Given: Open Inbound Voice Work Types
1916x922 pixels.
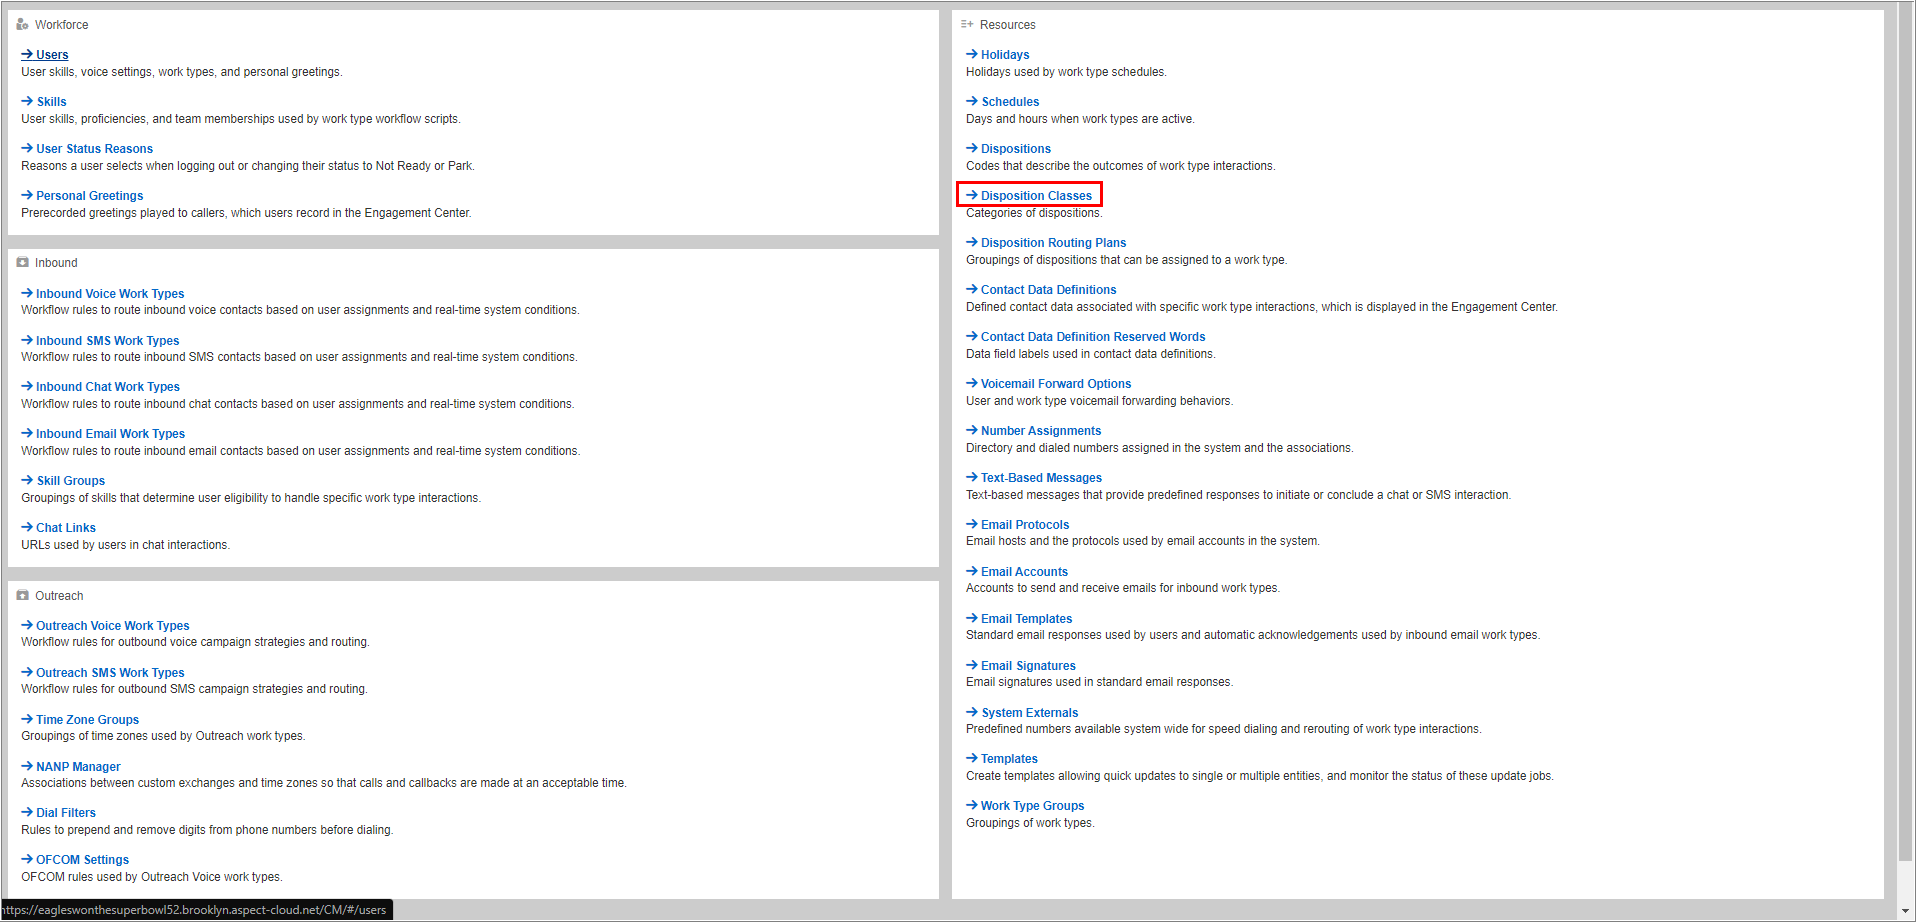Looking at the screenshot, I should pyautogui.click(x=110, y=293).
